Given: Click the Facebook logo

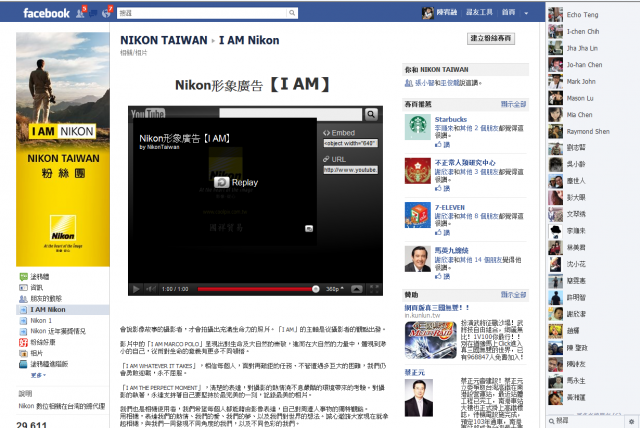Looking at the screenshot, I should point(46,13).
